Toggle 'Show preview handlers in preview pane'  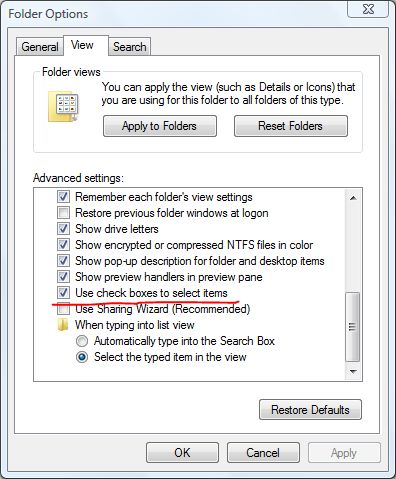63,277
